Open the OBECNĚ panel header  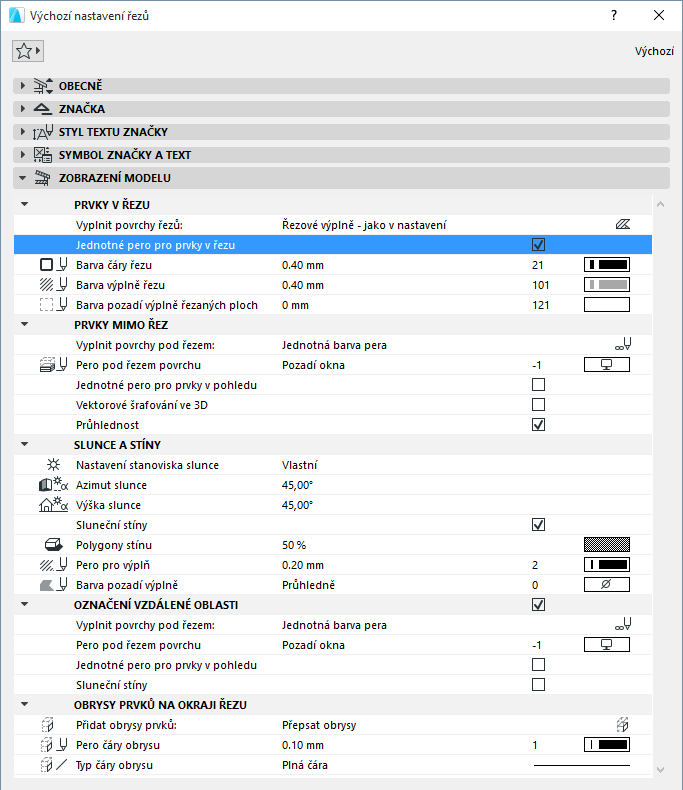(x=342, y=86)
